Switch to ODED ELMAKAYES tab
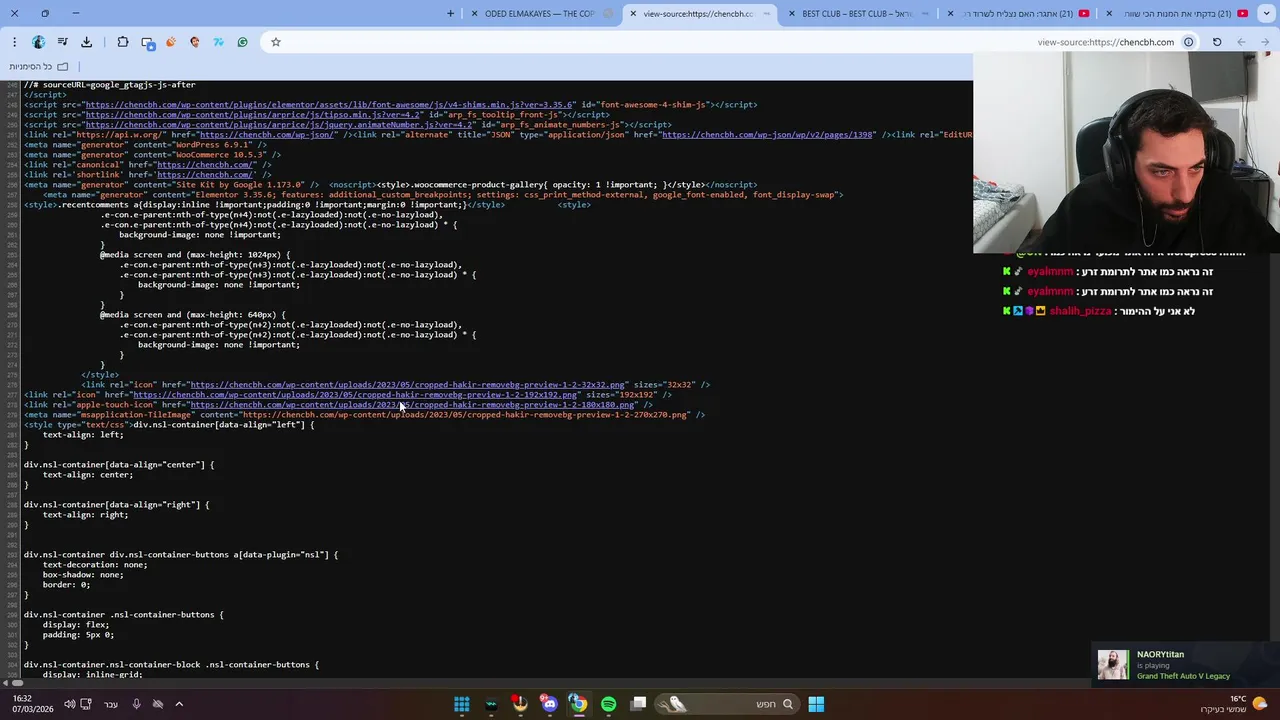Screen dimensions: 1280x720 pyautogui.click(x=540, y=13)
